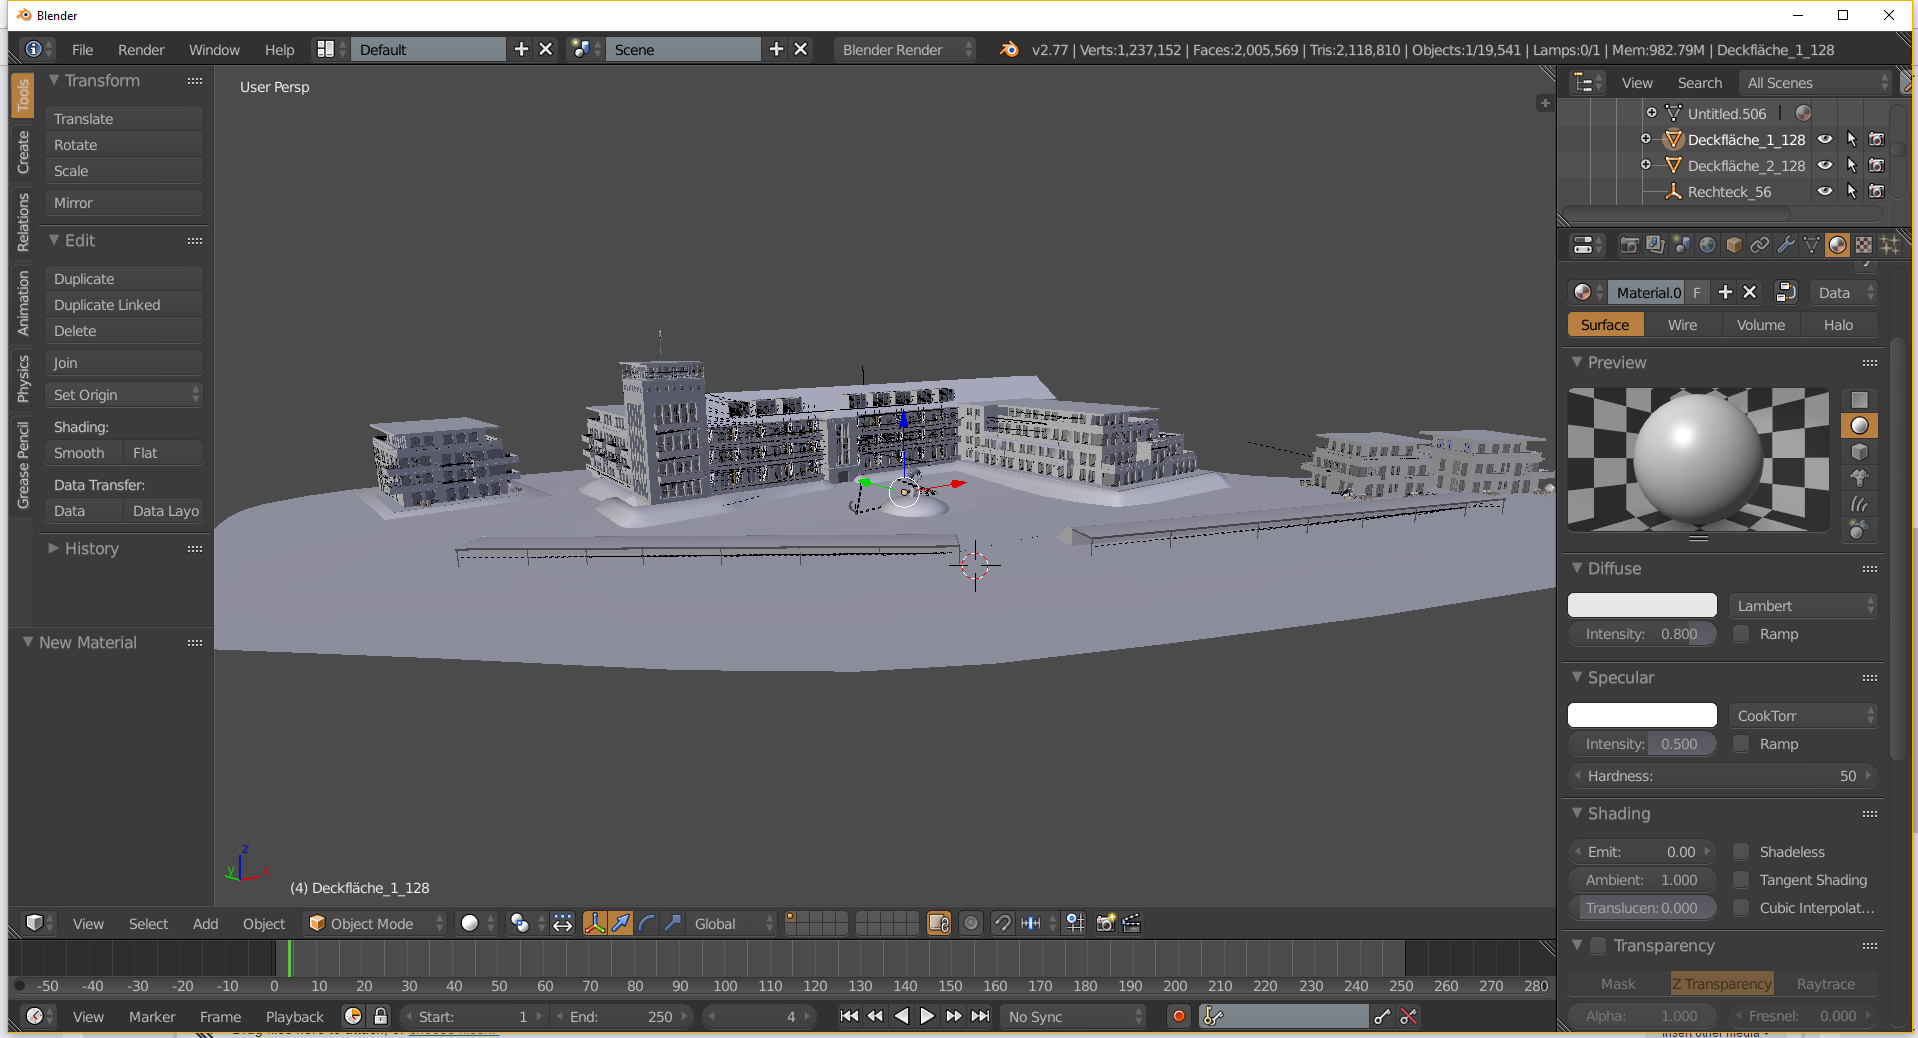Jump to the first frame

[849, 1016]
